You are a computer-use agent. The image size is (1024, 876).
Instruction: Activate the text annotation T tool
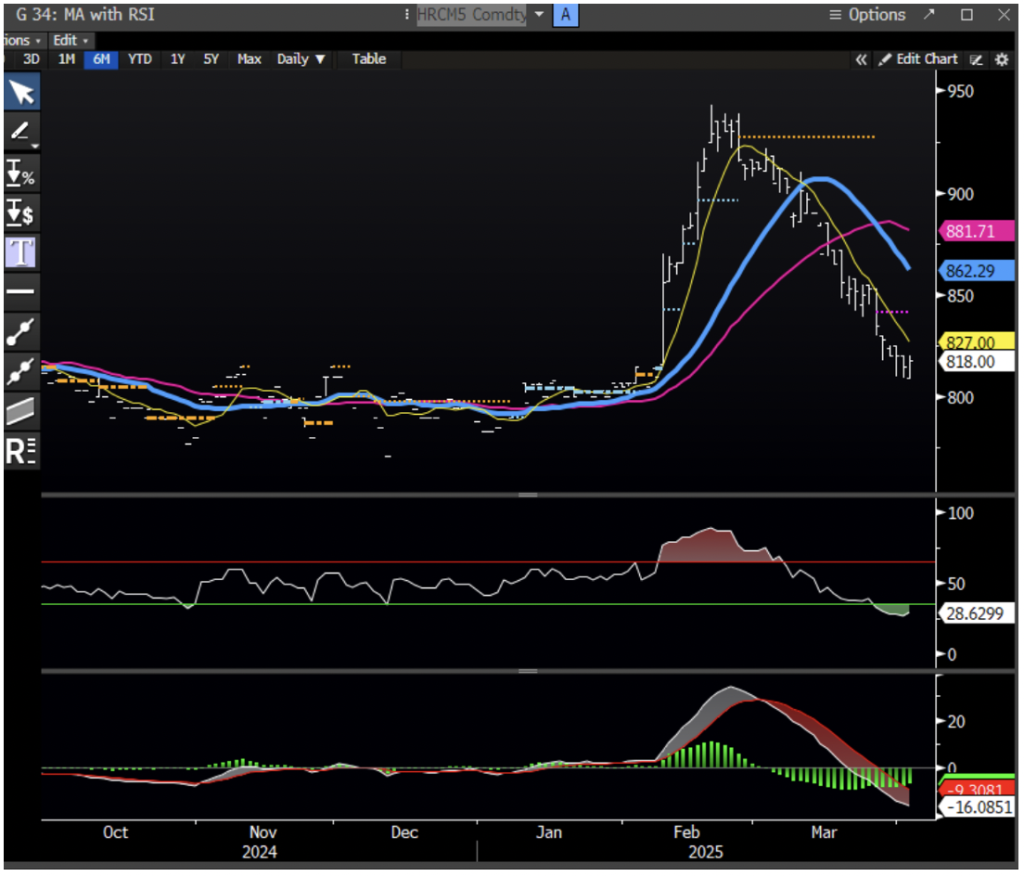[21, 251]
